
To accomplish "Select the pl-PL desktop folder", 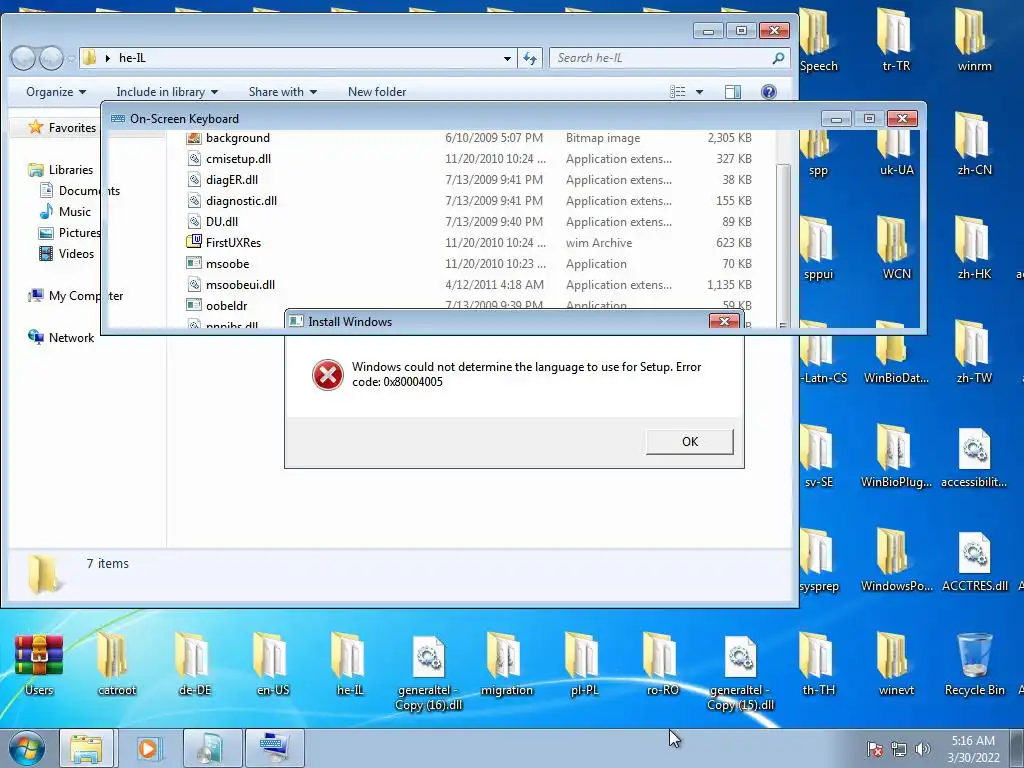I will point(584,664).
